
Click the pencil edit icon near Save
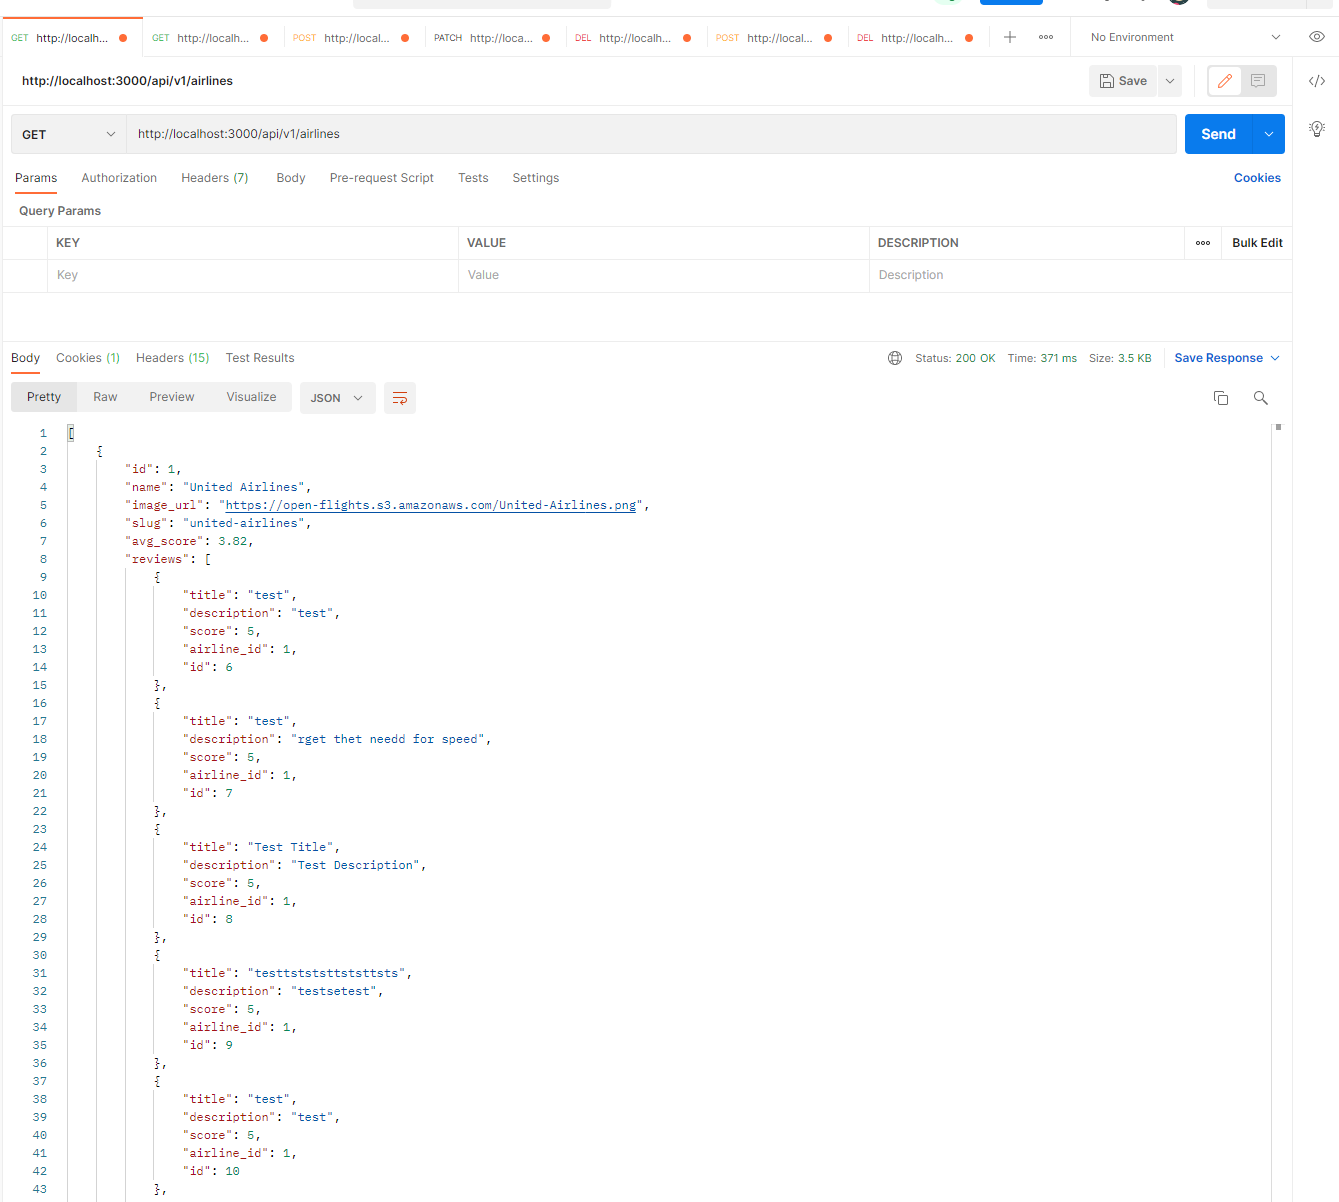[x=1224, y=80]
